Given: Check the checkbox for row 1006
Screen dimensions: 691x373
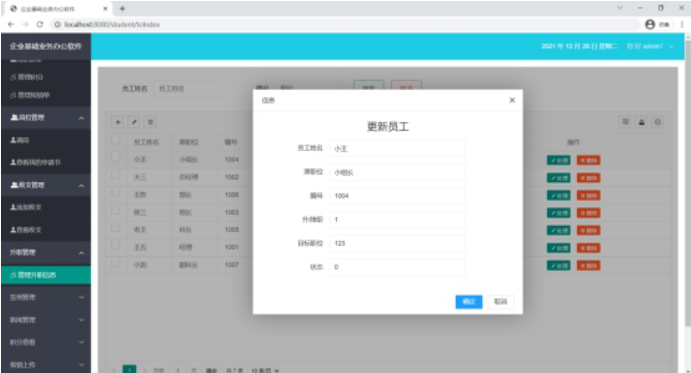Looking at the screenshot, I should click(x=115, y=193).
